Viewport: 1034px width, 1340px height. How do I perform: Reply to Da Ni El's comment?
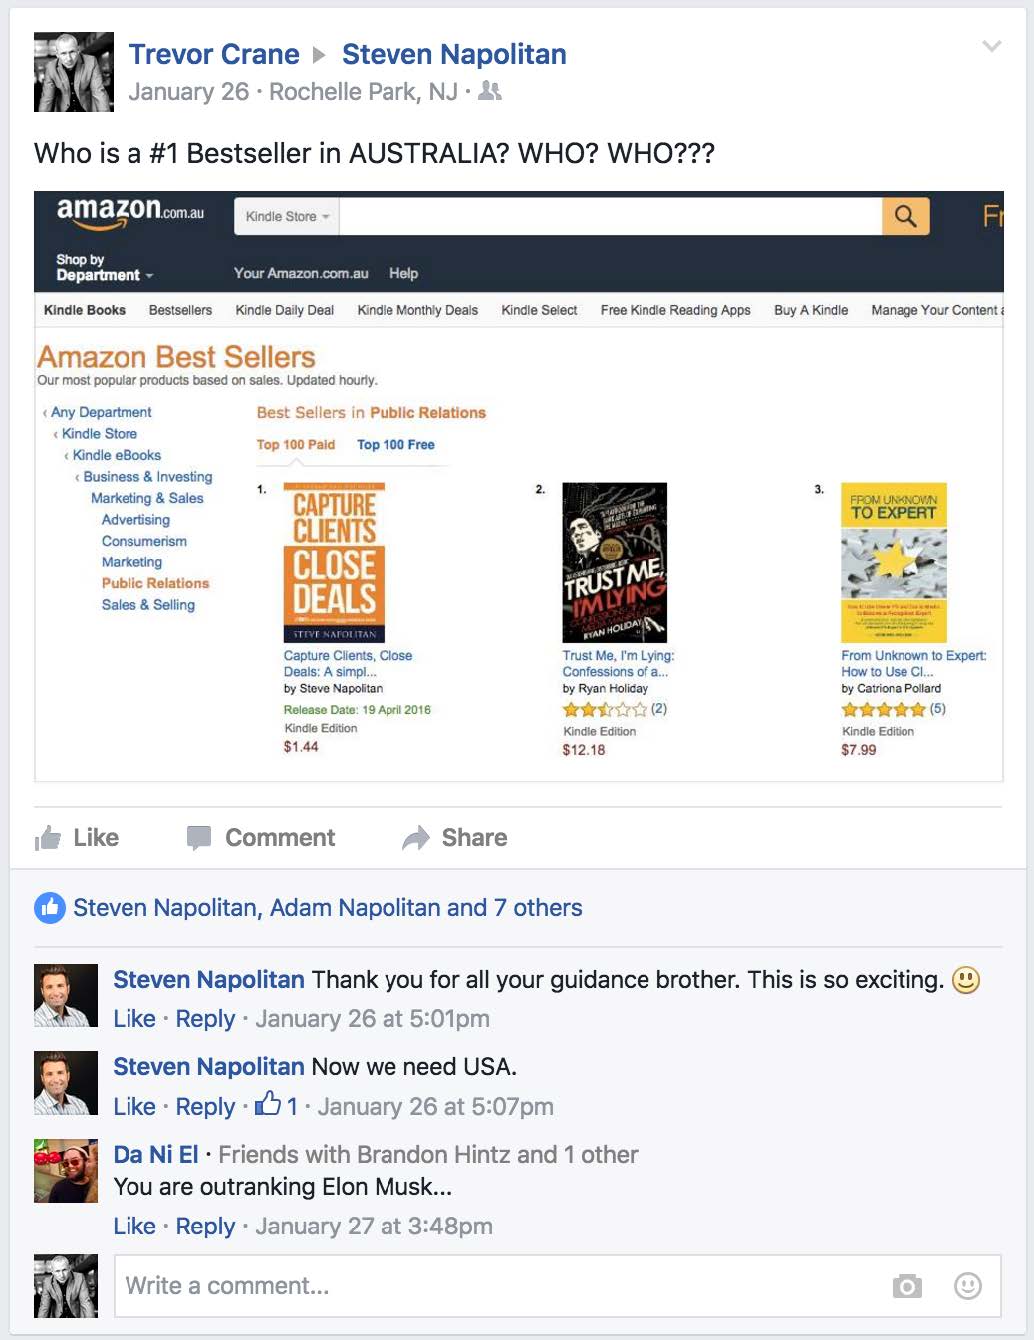(205, 1226)
